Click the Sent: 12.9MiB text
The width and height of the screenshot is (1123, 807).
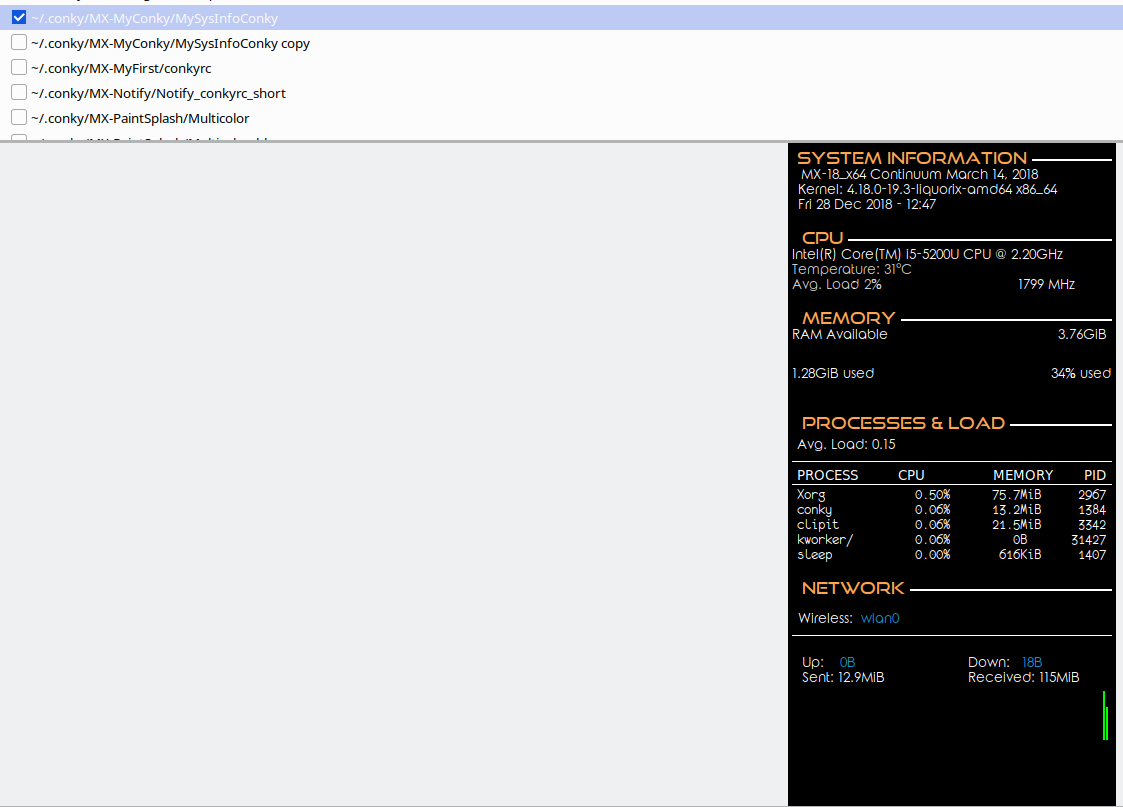(x=843, y=677)
